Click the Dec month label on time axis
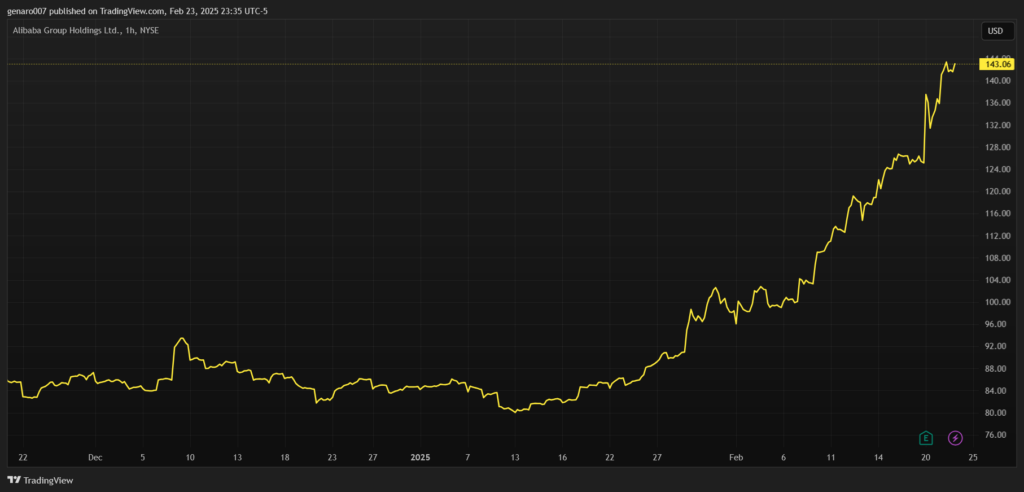The height and width of the screenshot is (492, 1024). coord(95,457)
